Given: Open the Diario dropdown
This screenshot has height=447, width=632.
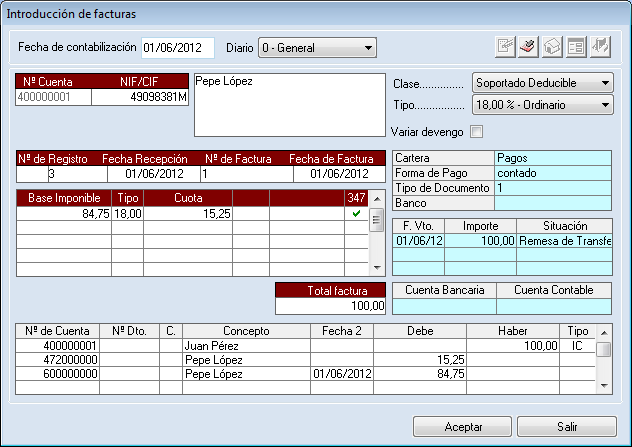Looking at the screenshot, I should pos(316,47).
